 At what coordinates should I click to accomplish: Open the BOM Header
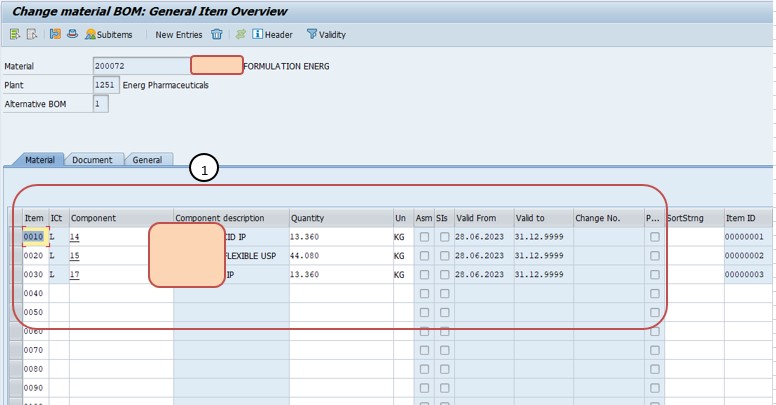[272, 34]
